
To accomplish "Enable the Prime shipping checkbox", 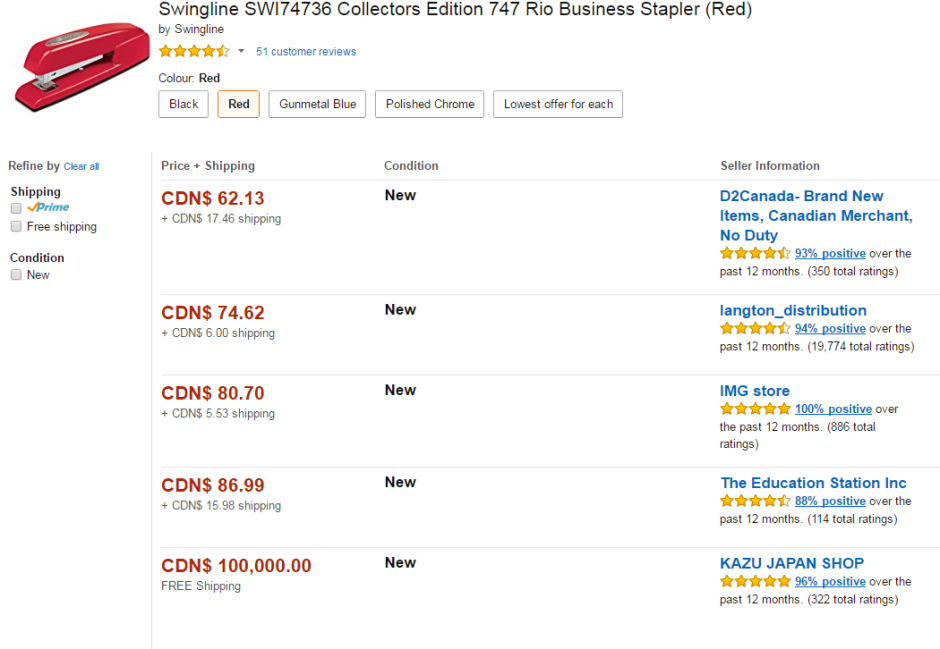I will click(x=16, y=208).
